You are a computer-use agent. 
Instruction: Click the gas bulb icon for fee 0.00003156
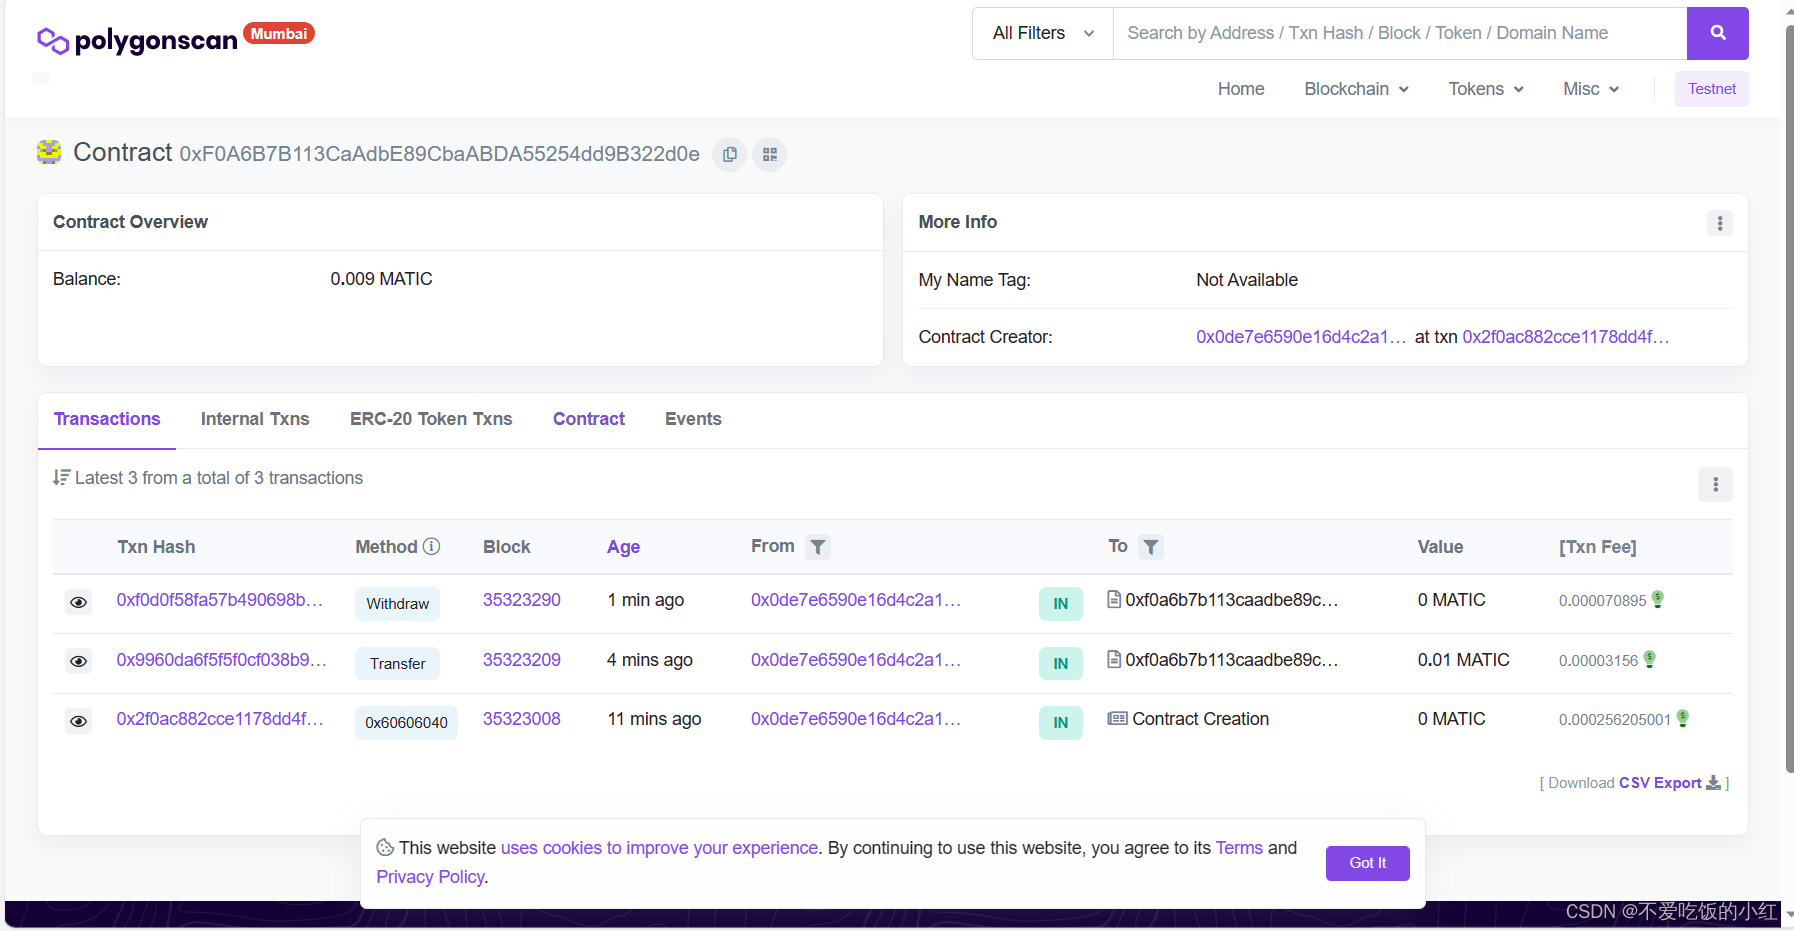coord(1649,659)
